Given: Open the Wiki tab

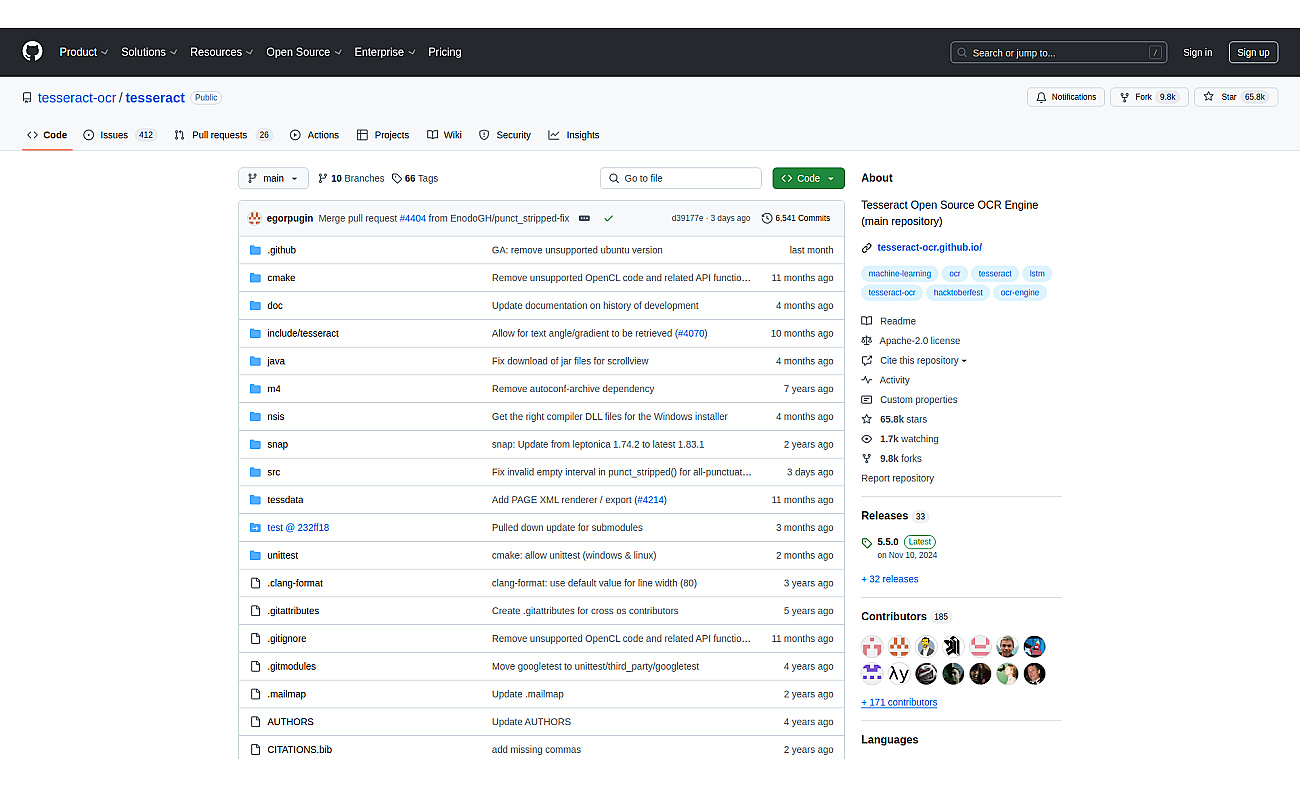Looking at the screenshot, I should coord(444,135).
